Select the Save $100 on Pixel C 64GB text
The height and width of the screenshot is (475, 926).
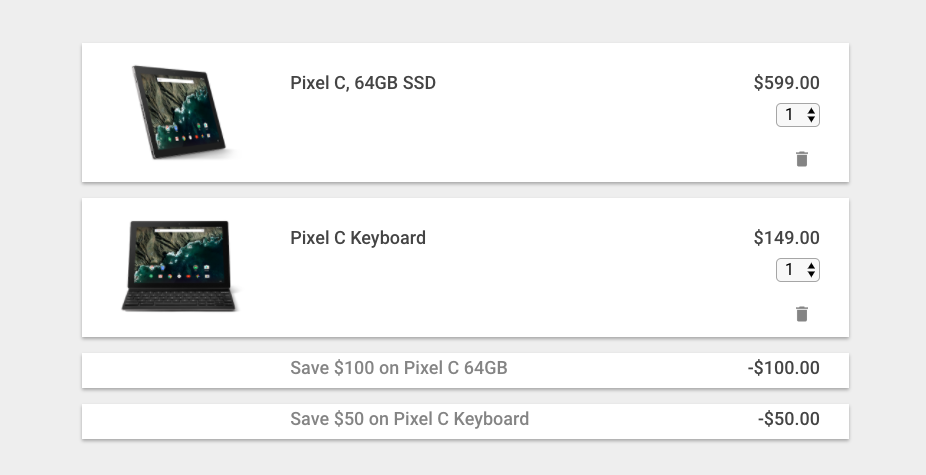(x=399, y=368)
